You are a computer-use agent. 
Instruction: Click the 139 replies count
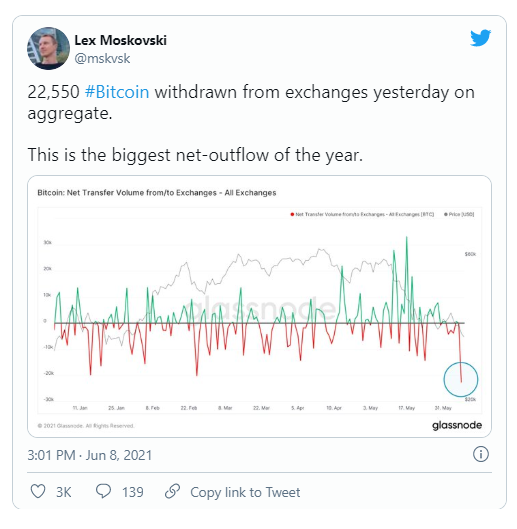click(133, 492)
